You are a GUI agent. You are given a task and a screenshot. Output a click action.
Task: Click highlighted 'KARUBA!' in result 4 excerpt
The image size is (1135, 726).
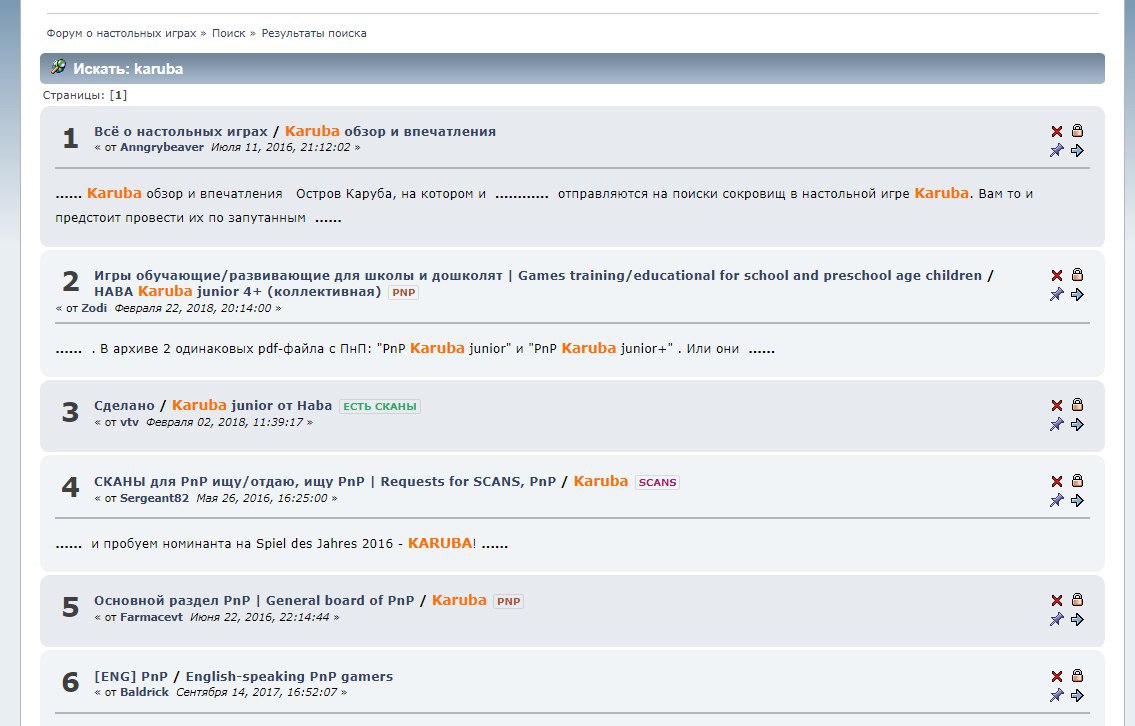click(x=442, y=543)
